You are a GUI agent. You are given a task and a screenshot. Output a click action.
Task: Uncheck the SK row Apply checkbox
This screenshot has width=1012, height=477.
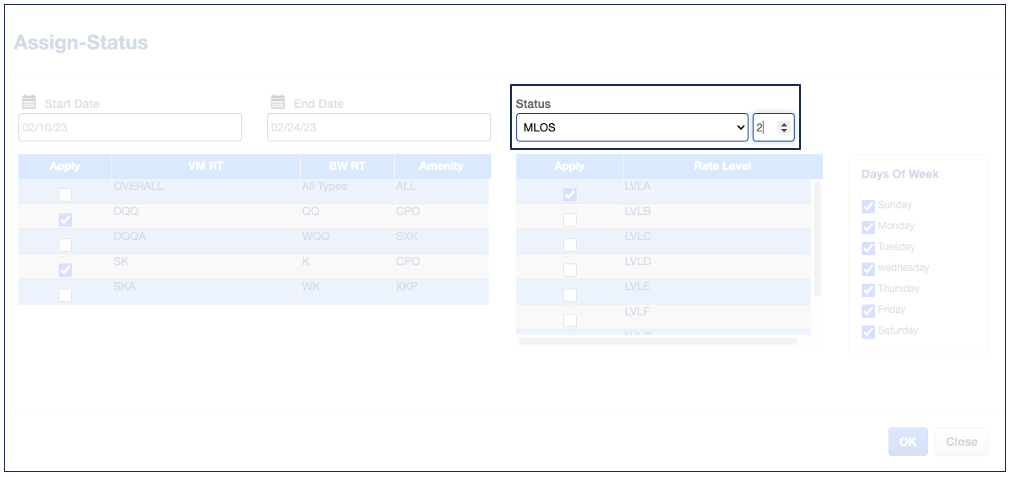tap(65, 270)
